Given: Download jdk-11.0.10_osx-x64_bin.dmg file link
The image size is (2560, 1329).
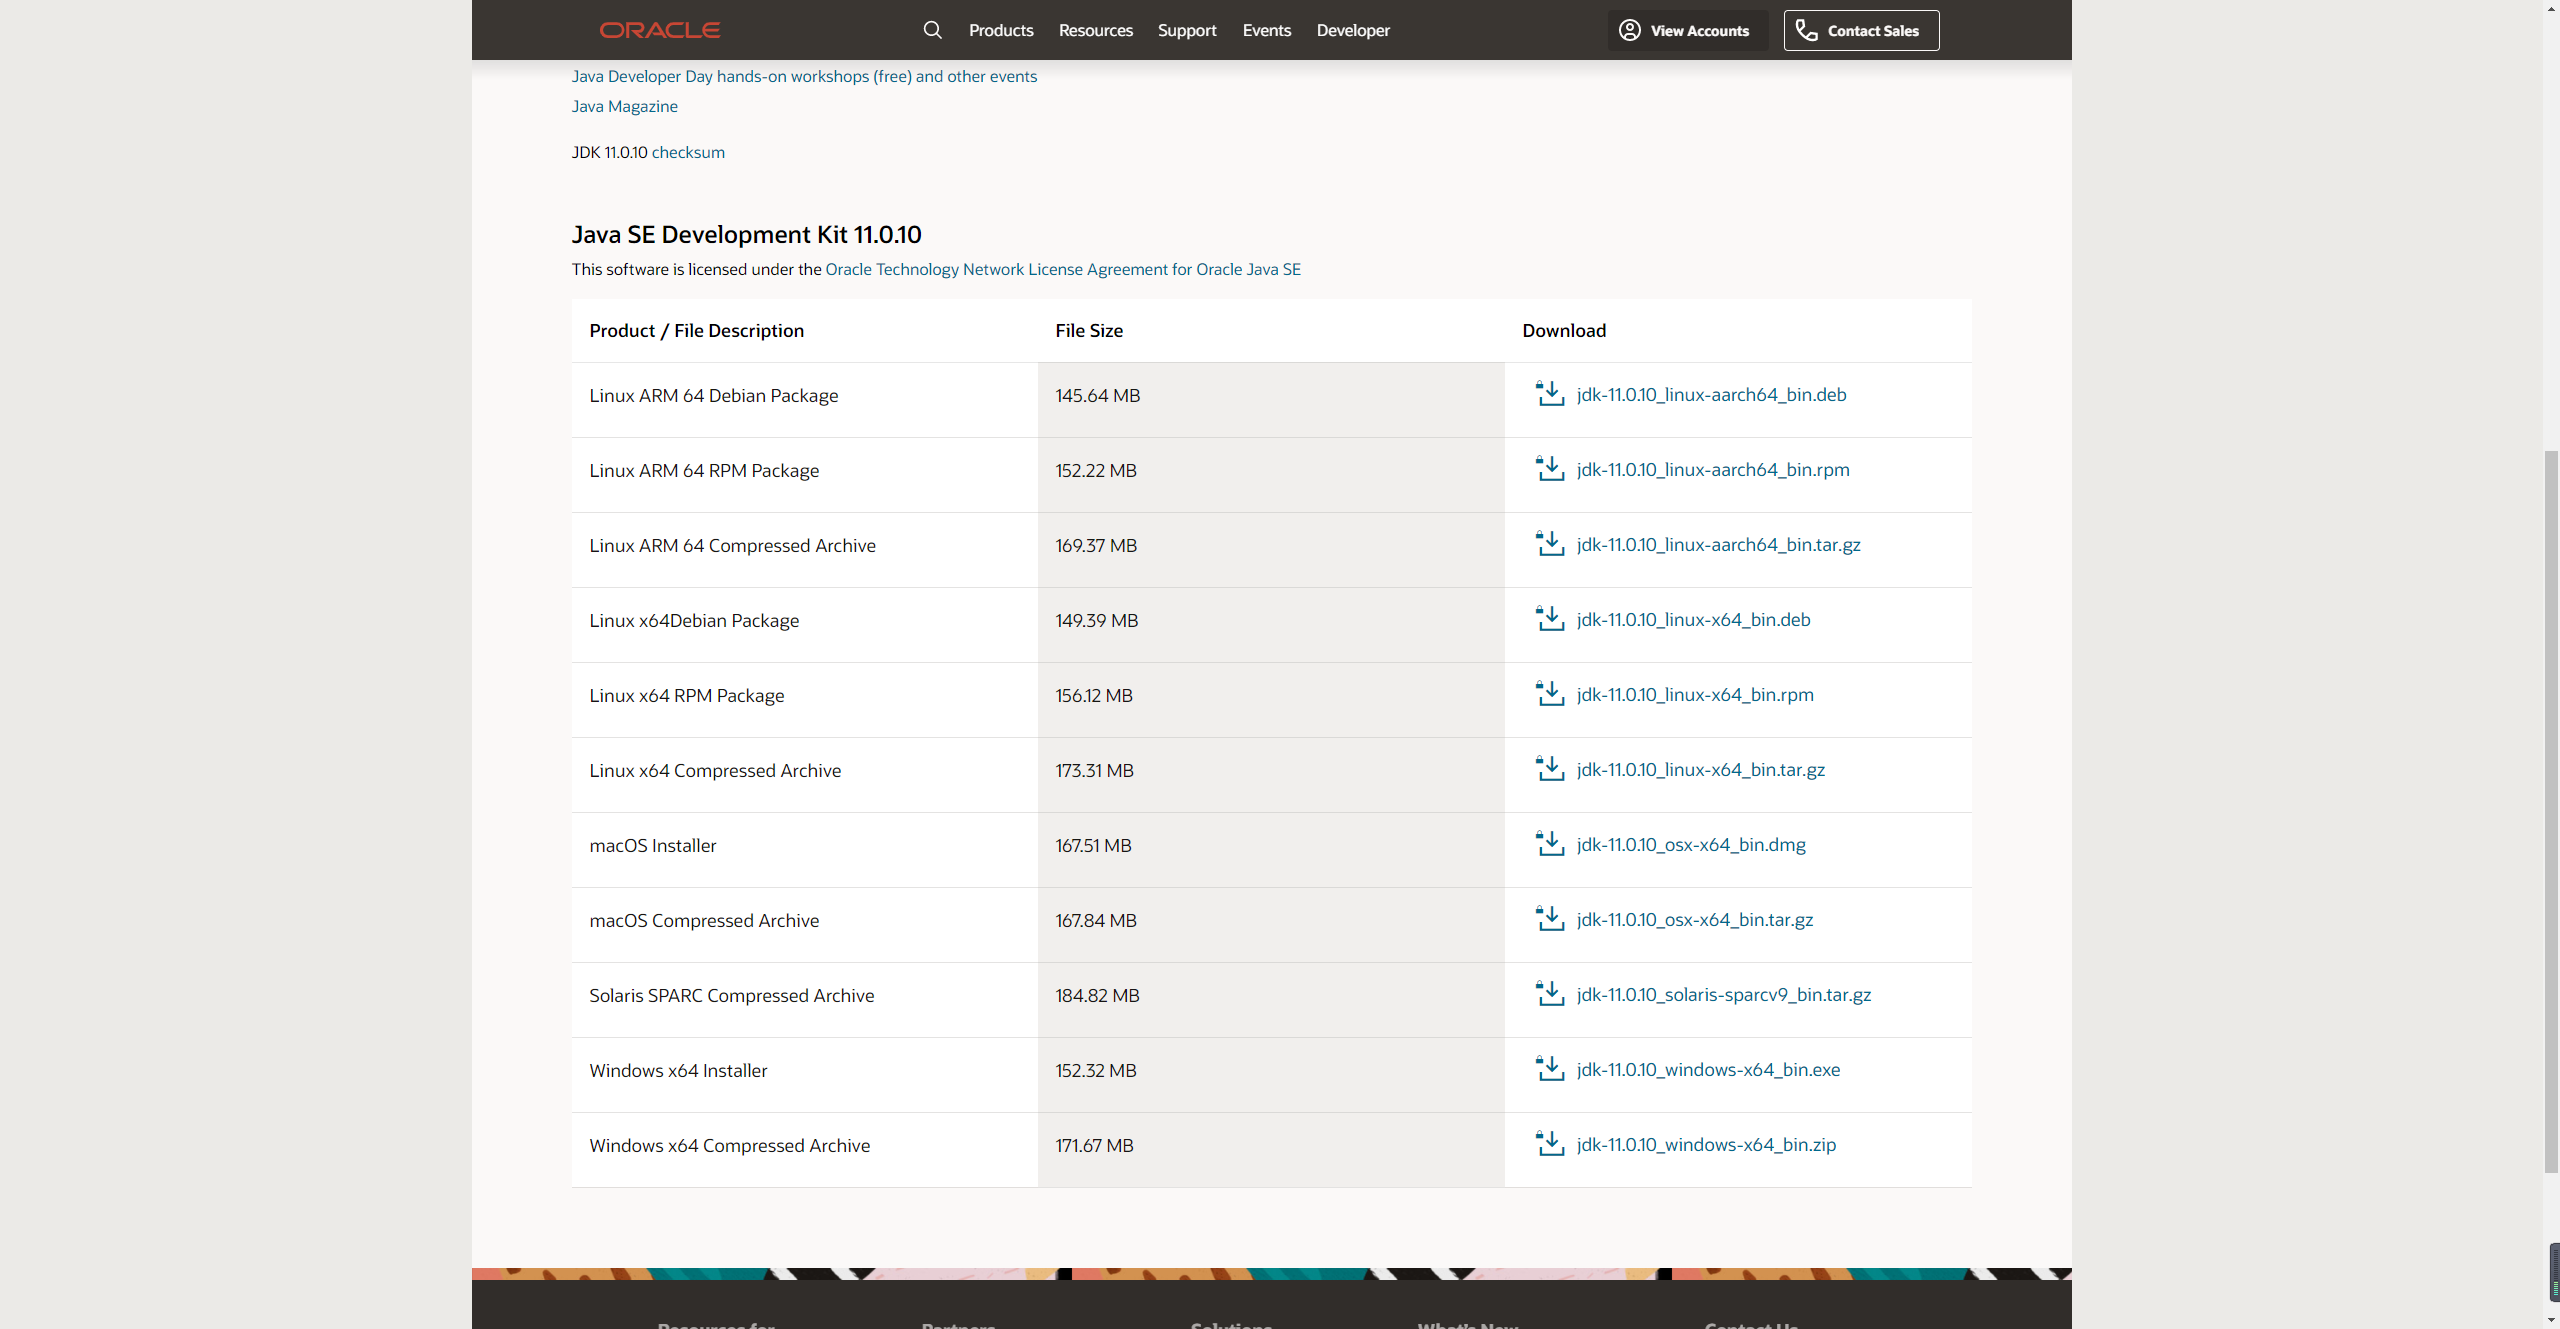Looking at the screenshot, I should (x=1691, y=844).
